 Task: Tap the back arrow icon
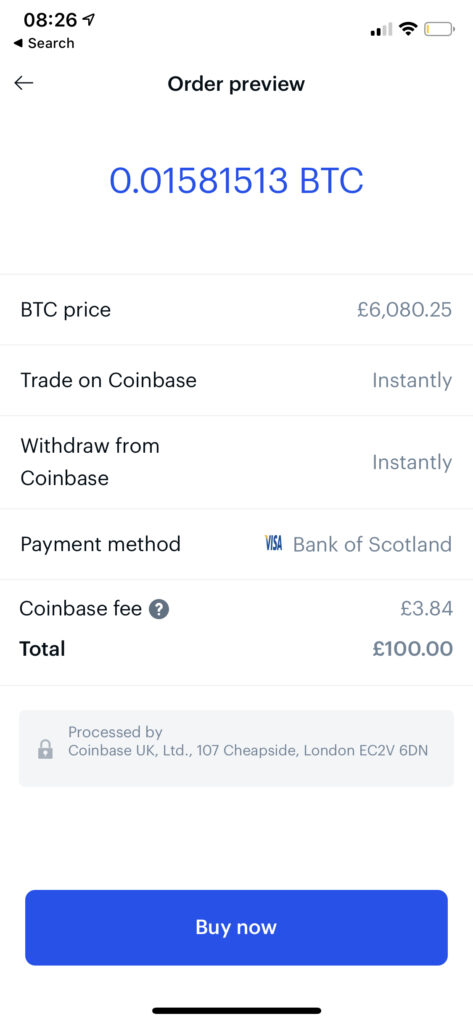point(24,83)
